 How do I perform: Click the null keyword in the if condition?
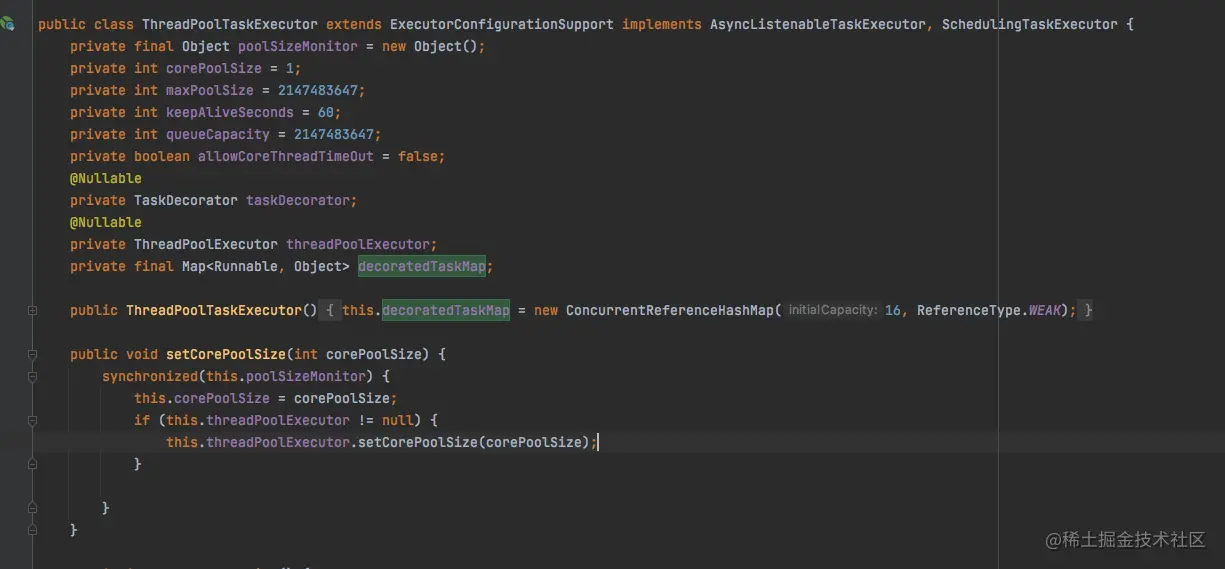398,421
